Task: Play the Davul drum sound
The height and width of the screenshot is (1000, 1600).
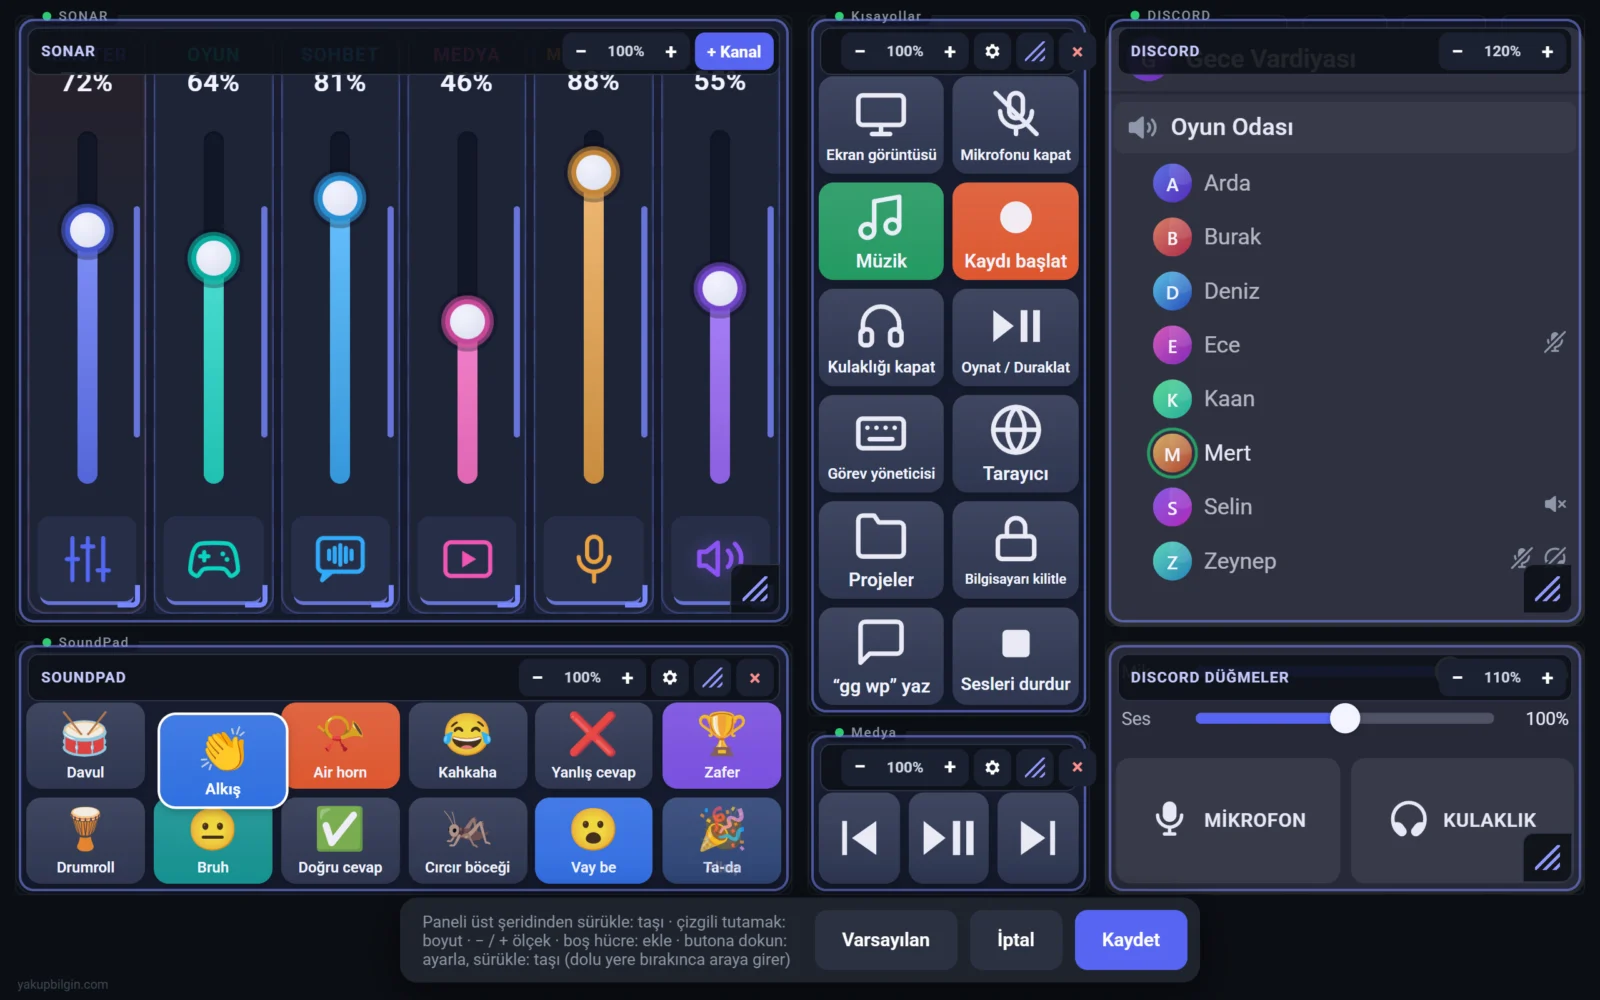Action: pyautogui.click(x=86, y=746)
